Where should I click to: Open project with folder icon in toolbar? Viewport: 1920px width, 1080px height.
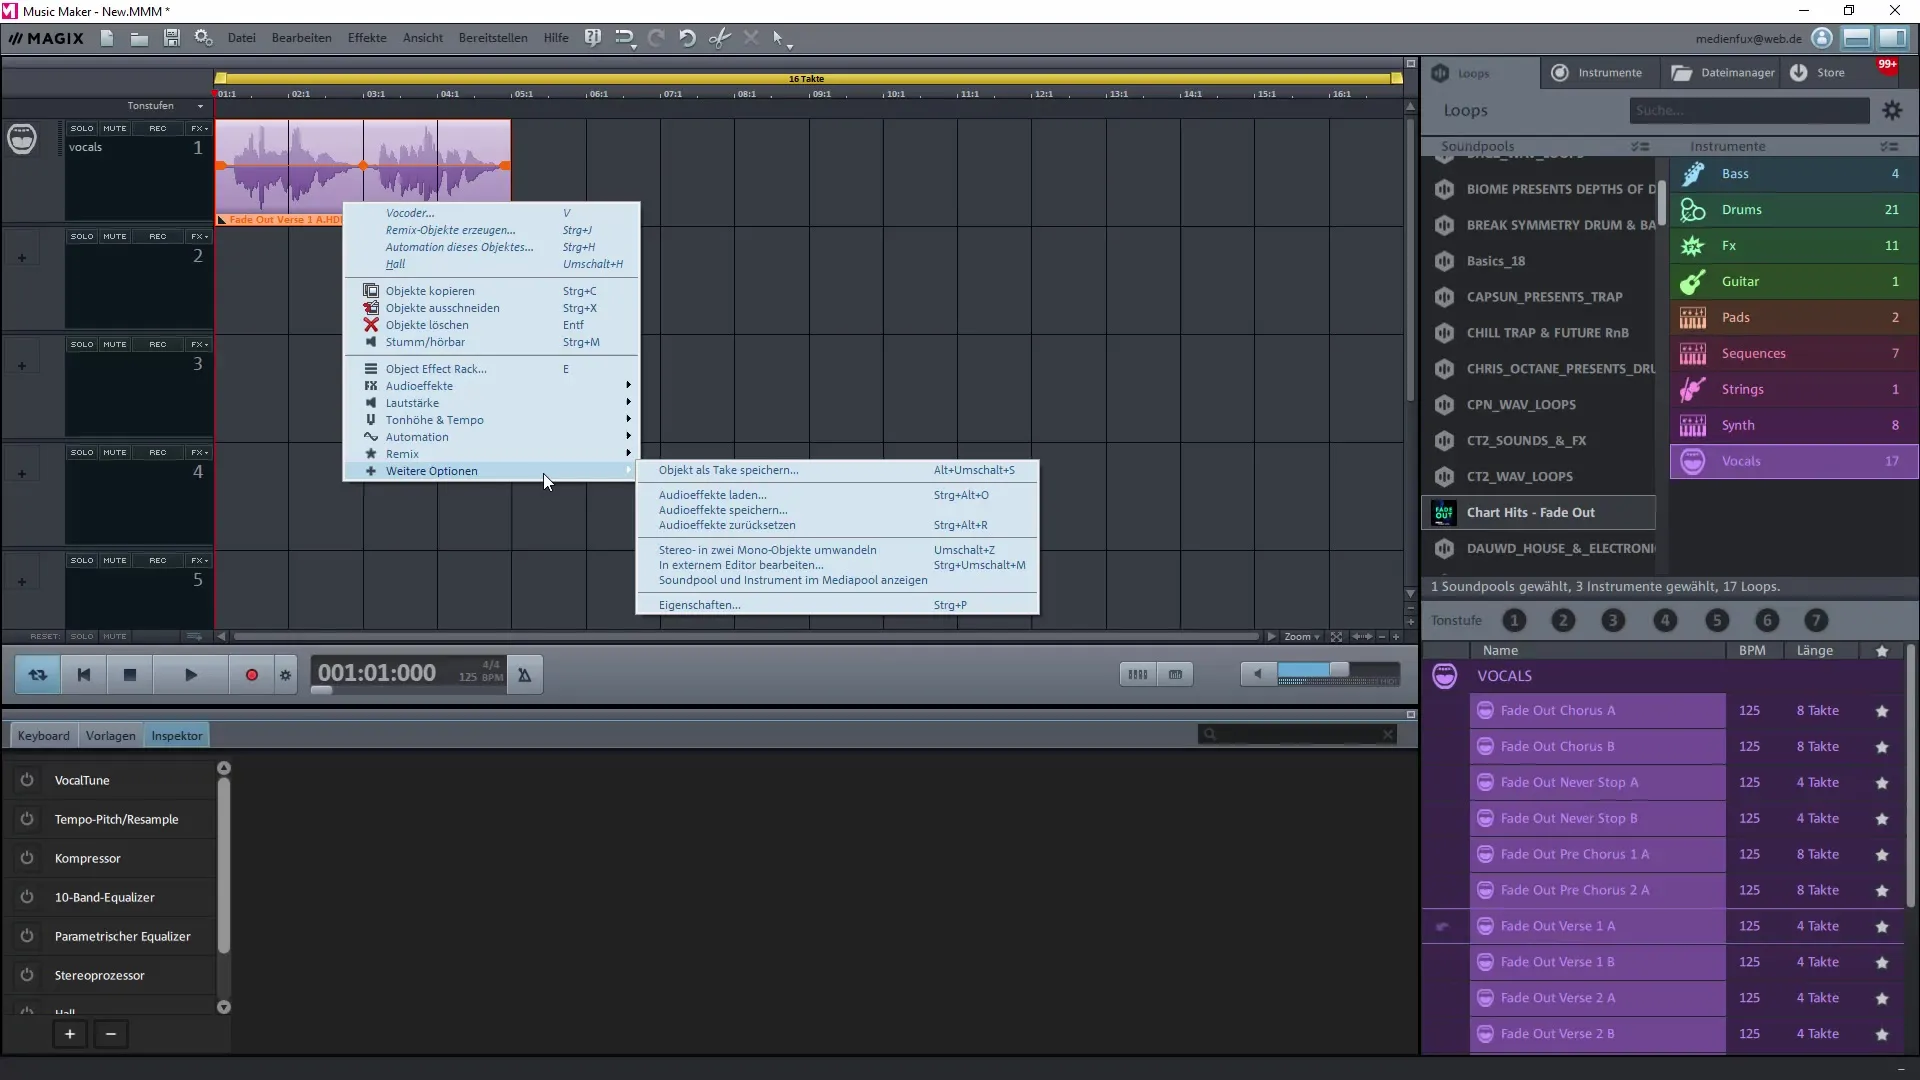pyautogui.click(x=139, y=38)
